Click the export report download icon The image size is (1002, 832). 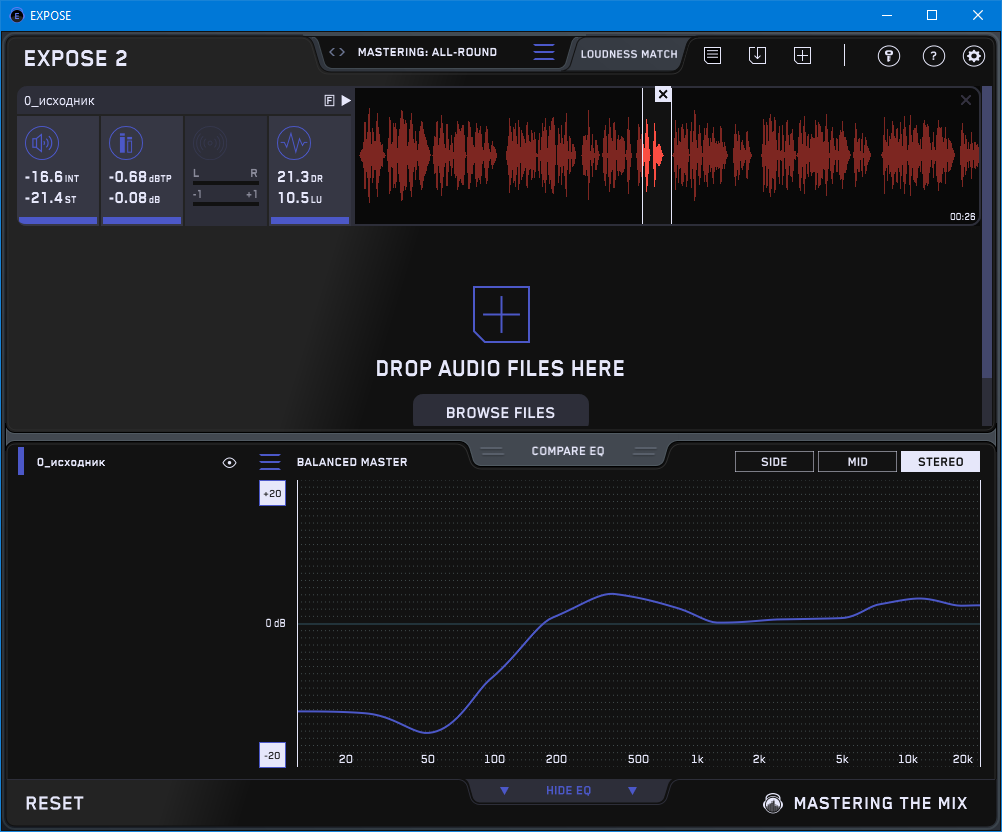[757, 56]
